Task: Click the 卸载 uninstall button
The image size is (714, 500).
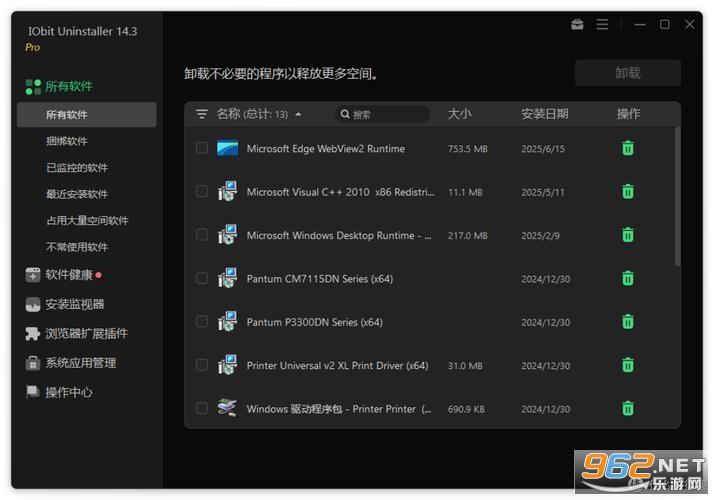Action: 628,73
